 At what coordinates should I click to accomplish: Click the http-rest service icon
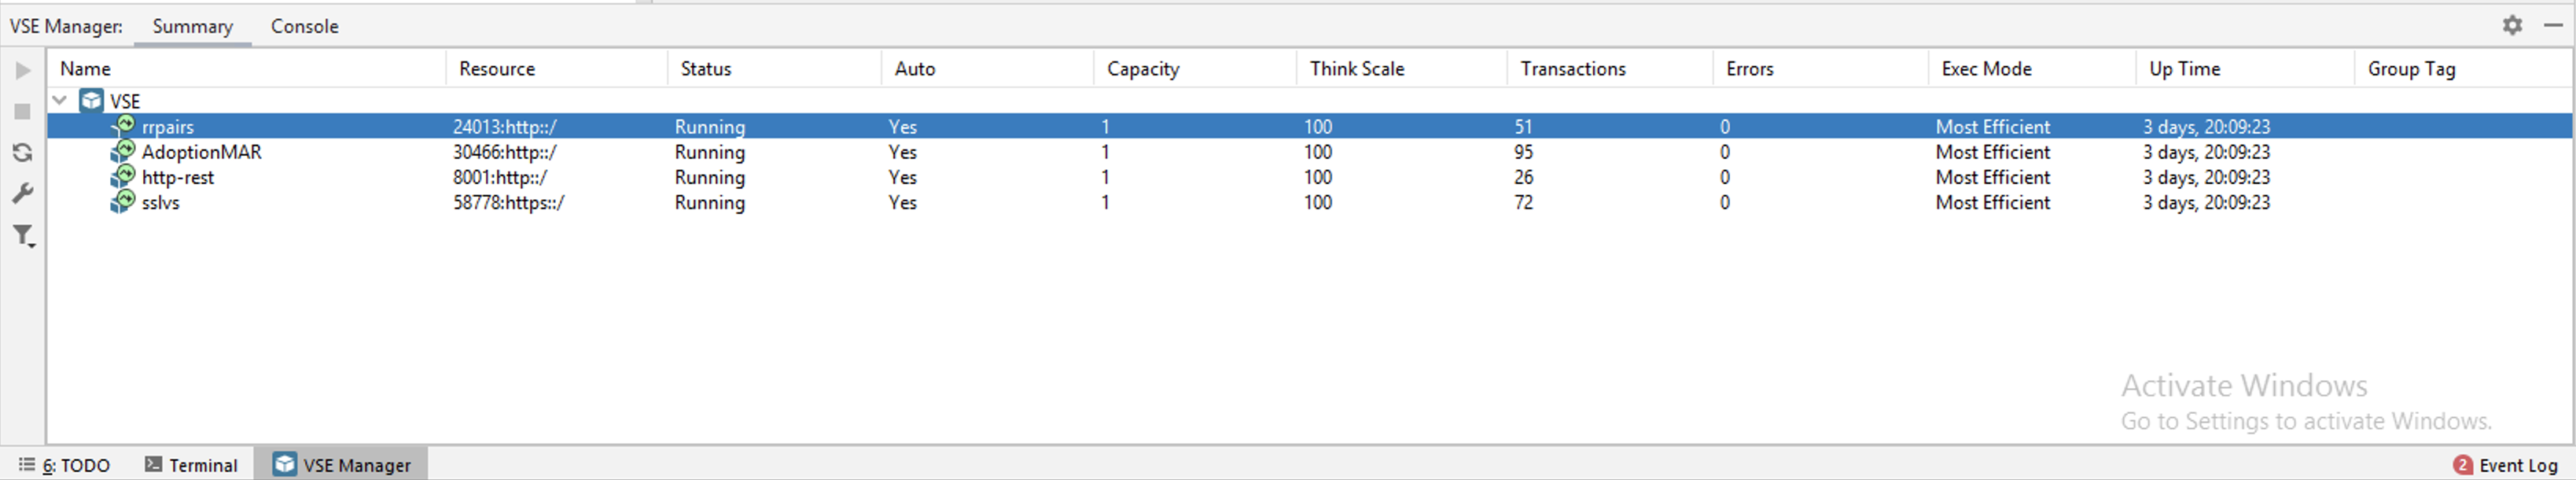[122, 176]
